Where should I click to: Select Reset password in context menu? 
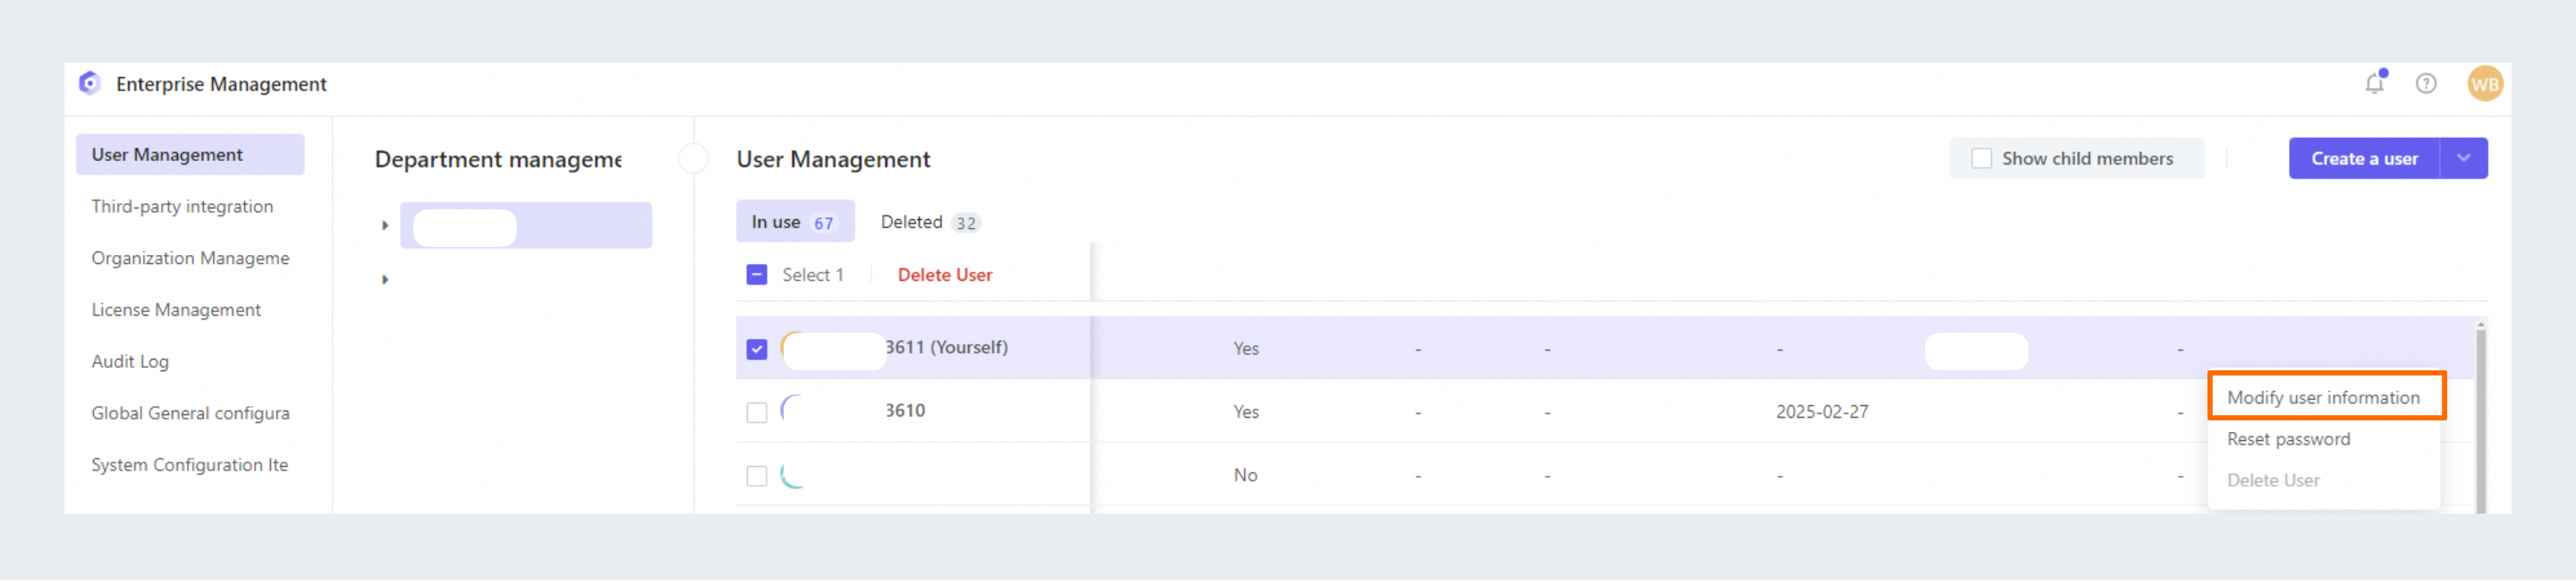tap(2289, 441)
